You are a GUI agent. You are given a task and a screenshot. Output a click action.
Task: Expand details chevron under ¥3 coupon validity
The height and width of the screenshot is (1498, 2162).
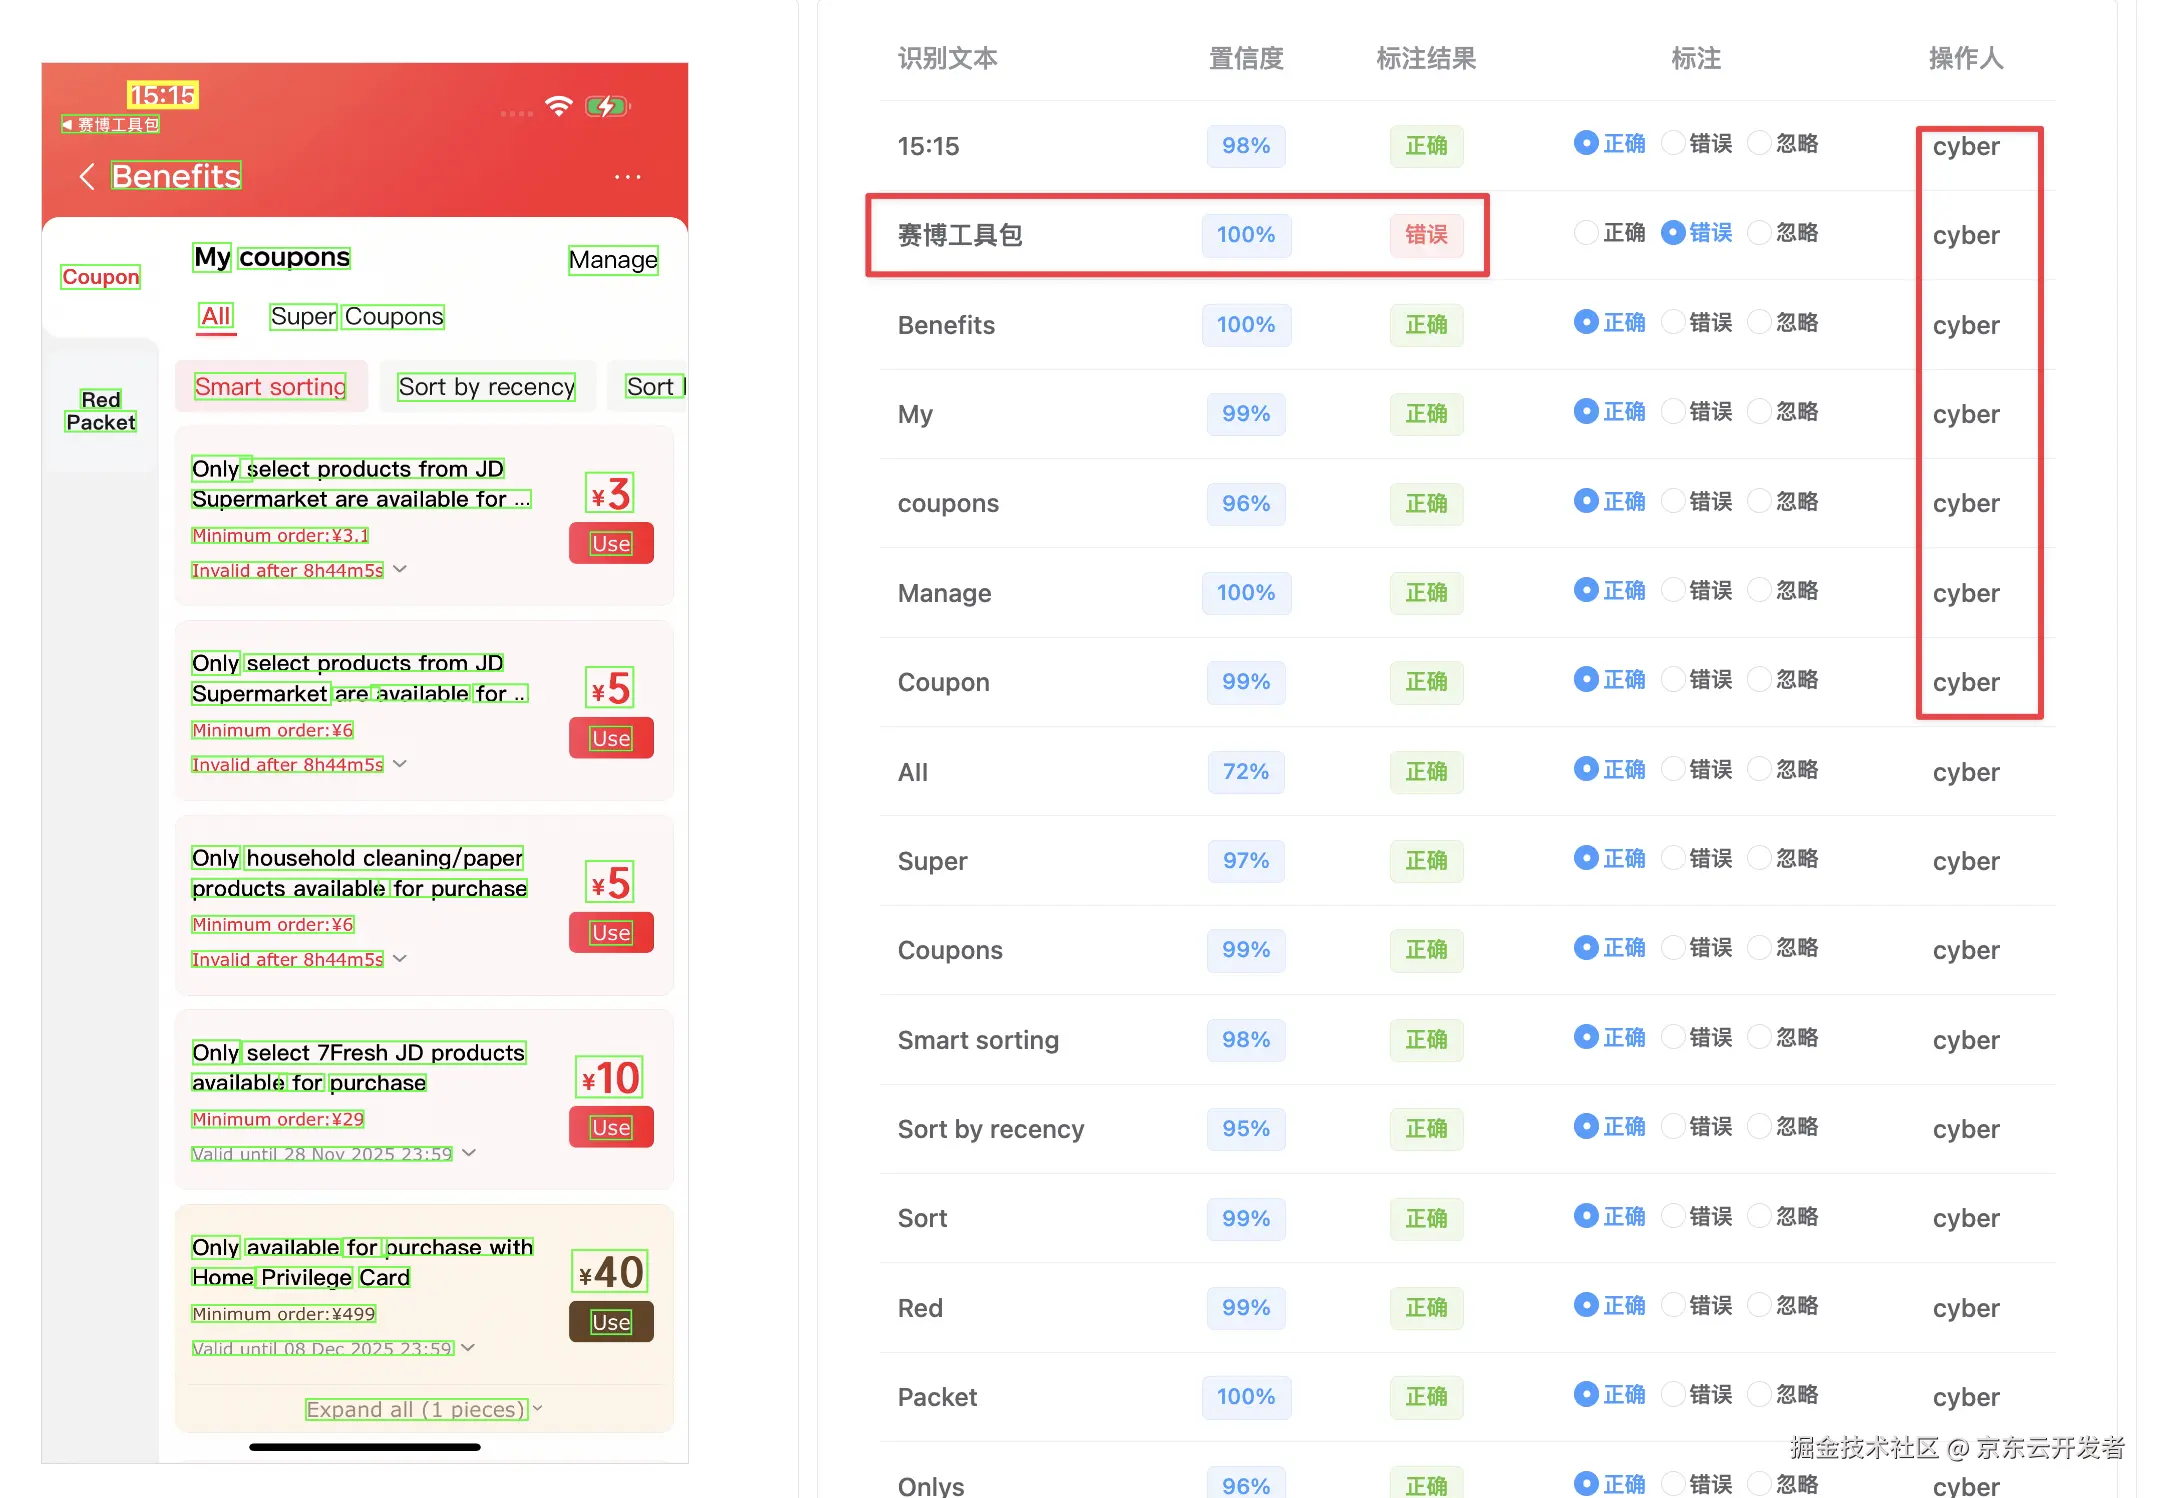pyautogui.click(x=400, y=569)
